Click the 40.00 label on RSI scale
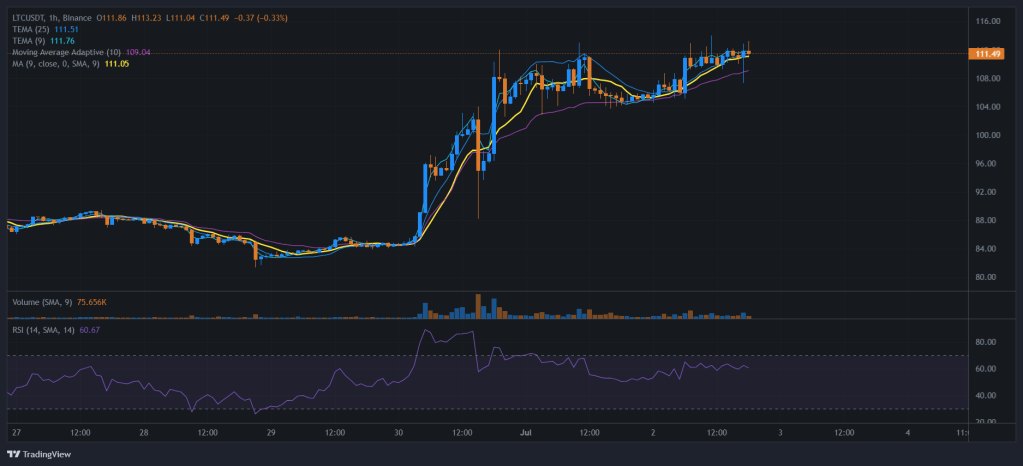The image size is (1023, 466). (987, 396)
